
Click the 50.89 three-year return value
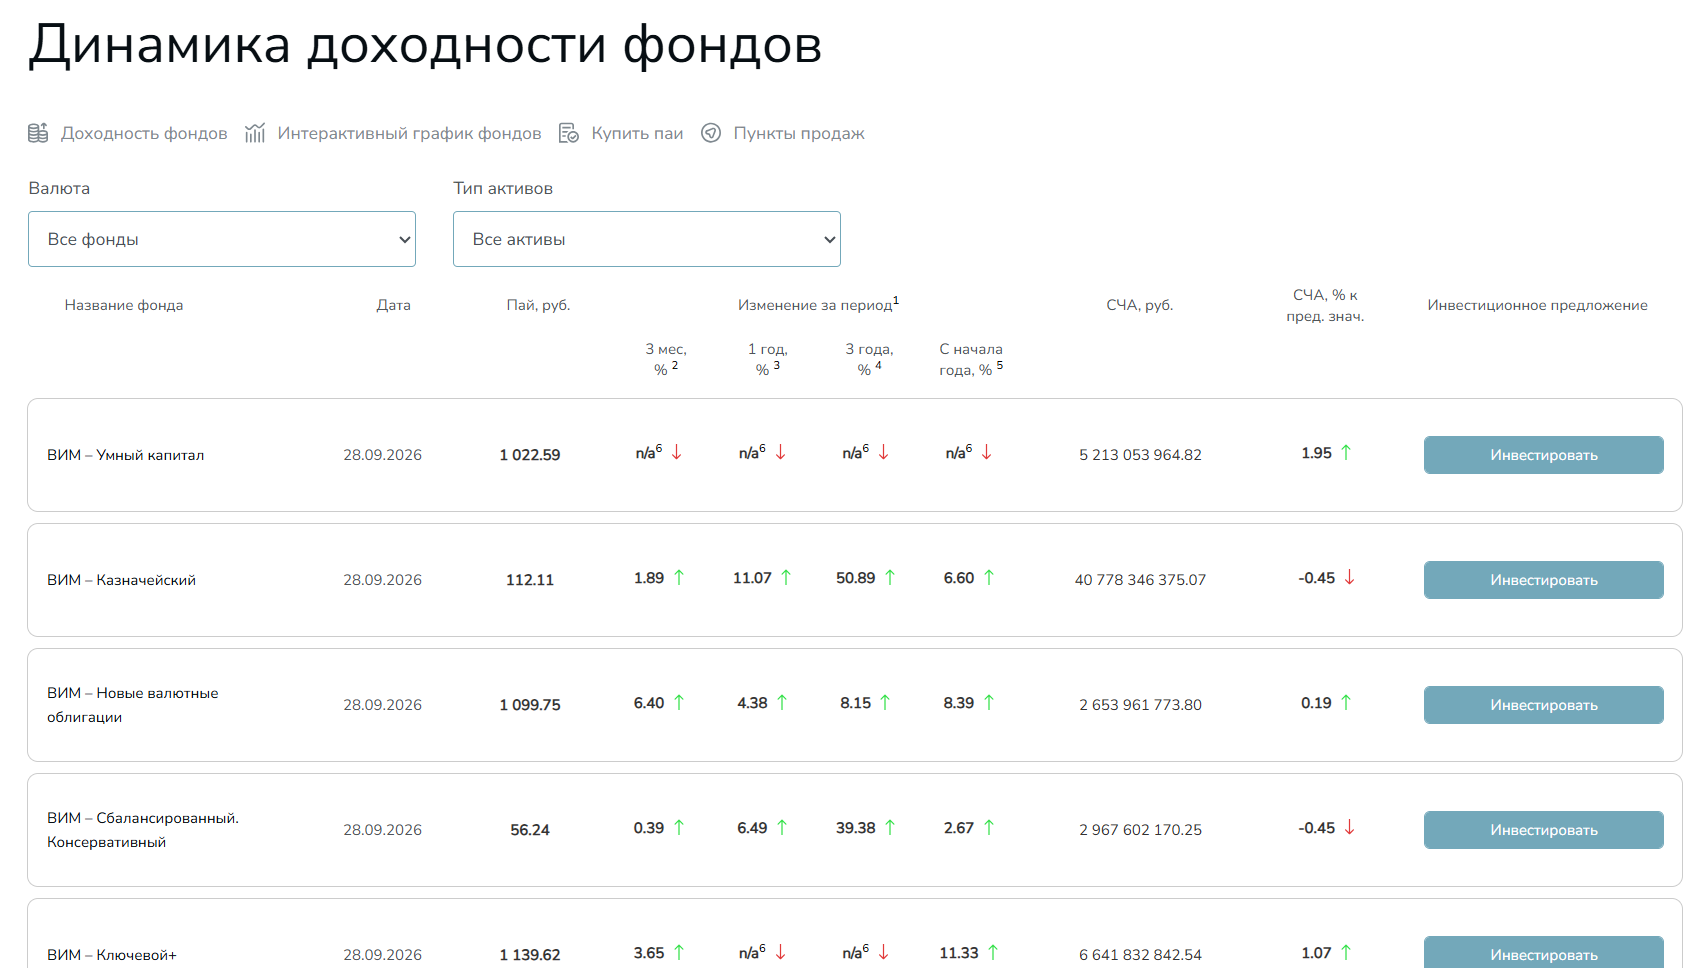click(856, 578)
